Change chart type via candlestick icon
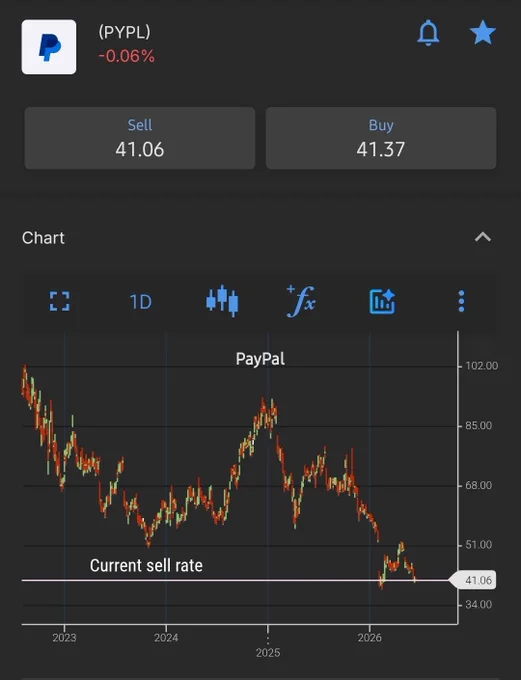521x680 pixels. 222,301
